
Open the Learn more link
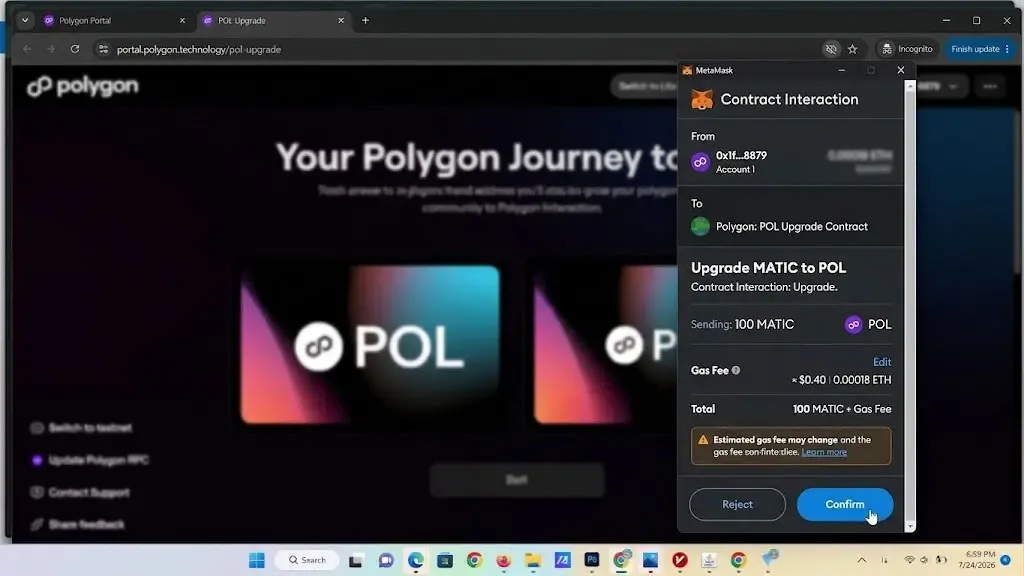pyautogui.click(x=824, y=452)
